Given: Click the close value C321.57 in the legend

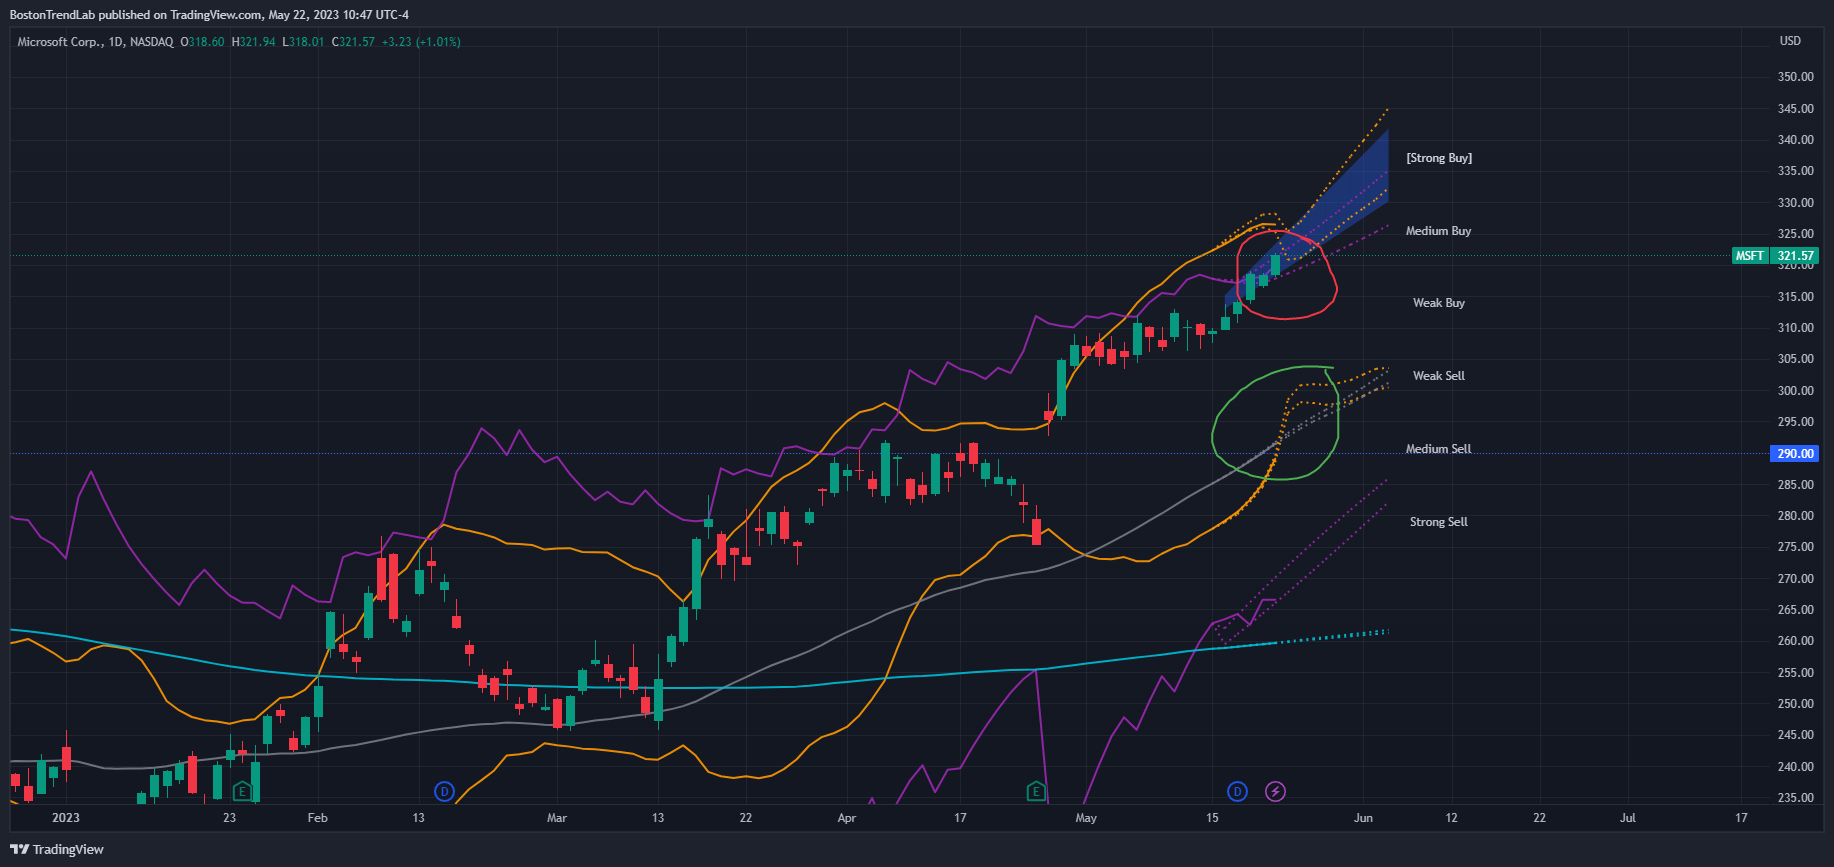Looking at the screenshot, I should click(x=353, y=42).
